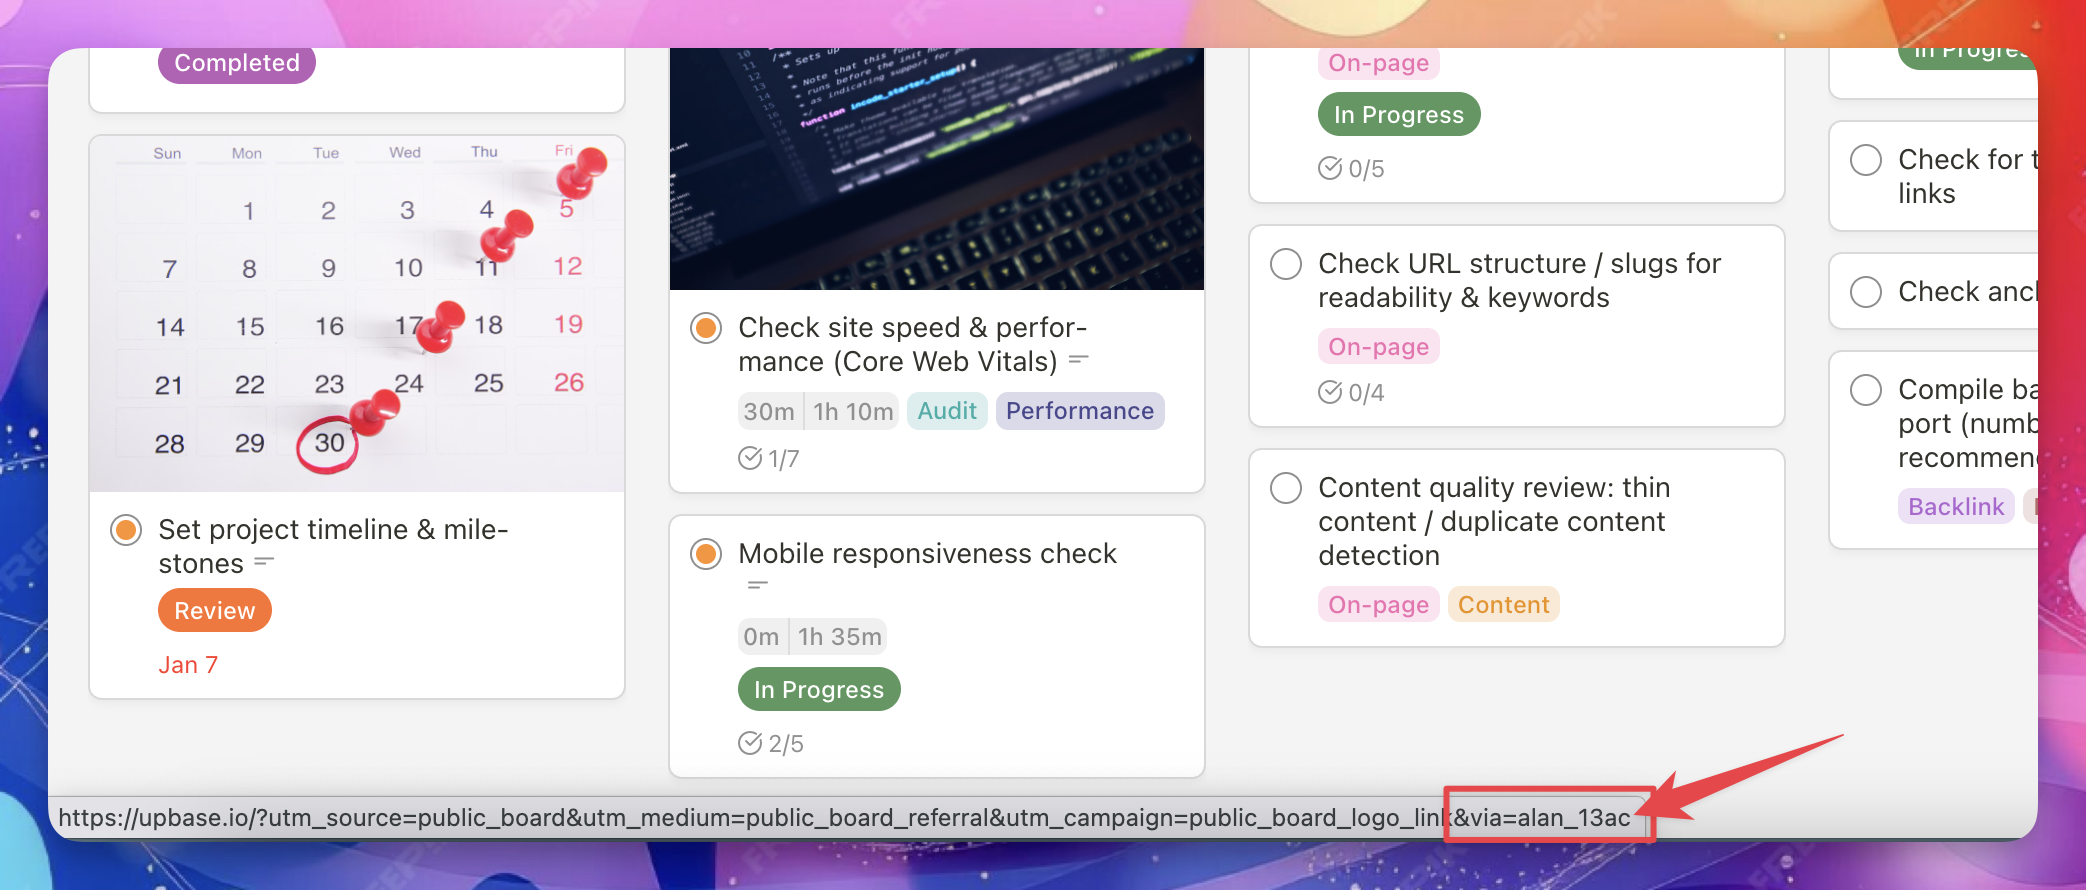Image resolution: width=2086 pixels, height=890 pixels.
Task: Click On-page tag on Content quality review card
Action: point(1379,605)
